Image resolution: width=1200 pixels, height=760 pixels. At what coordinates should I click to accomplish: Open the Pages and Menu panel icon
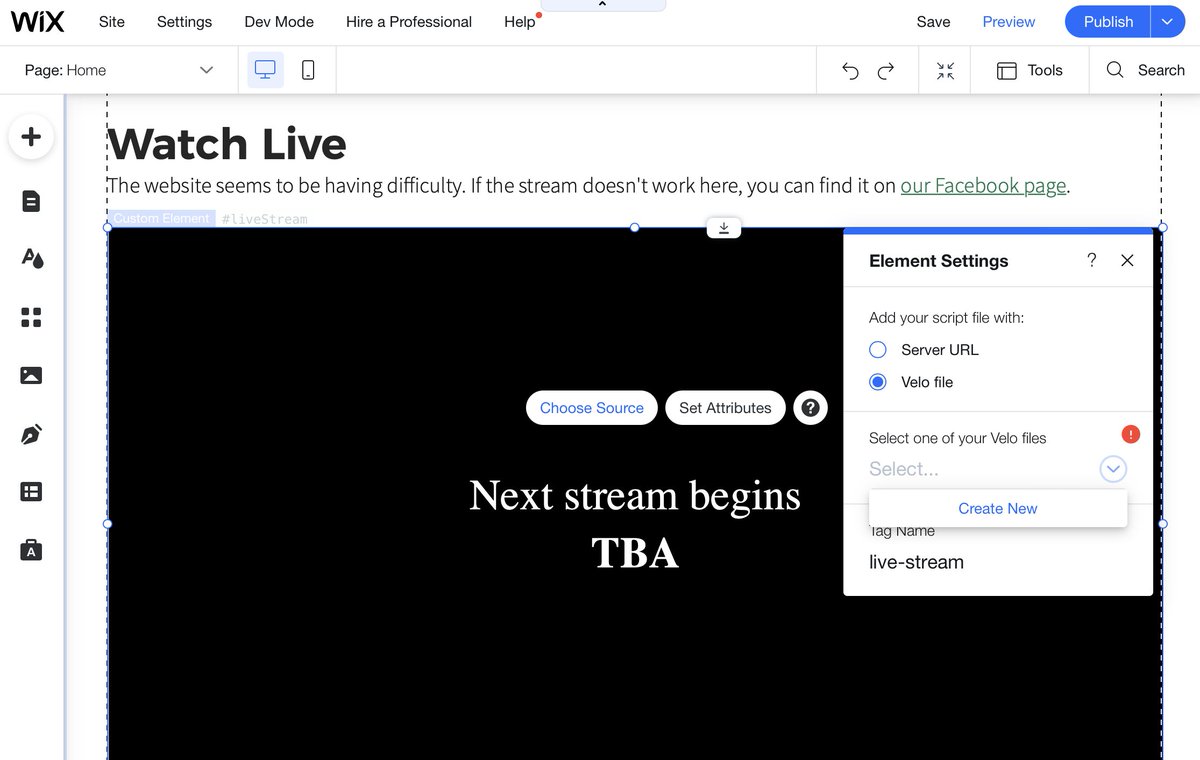[x=31, y=201]
